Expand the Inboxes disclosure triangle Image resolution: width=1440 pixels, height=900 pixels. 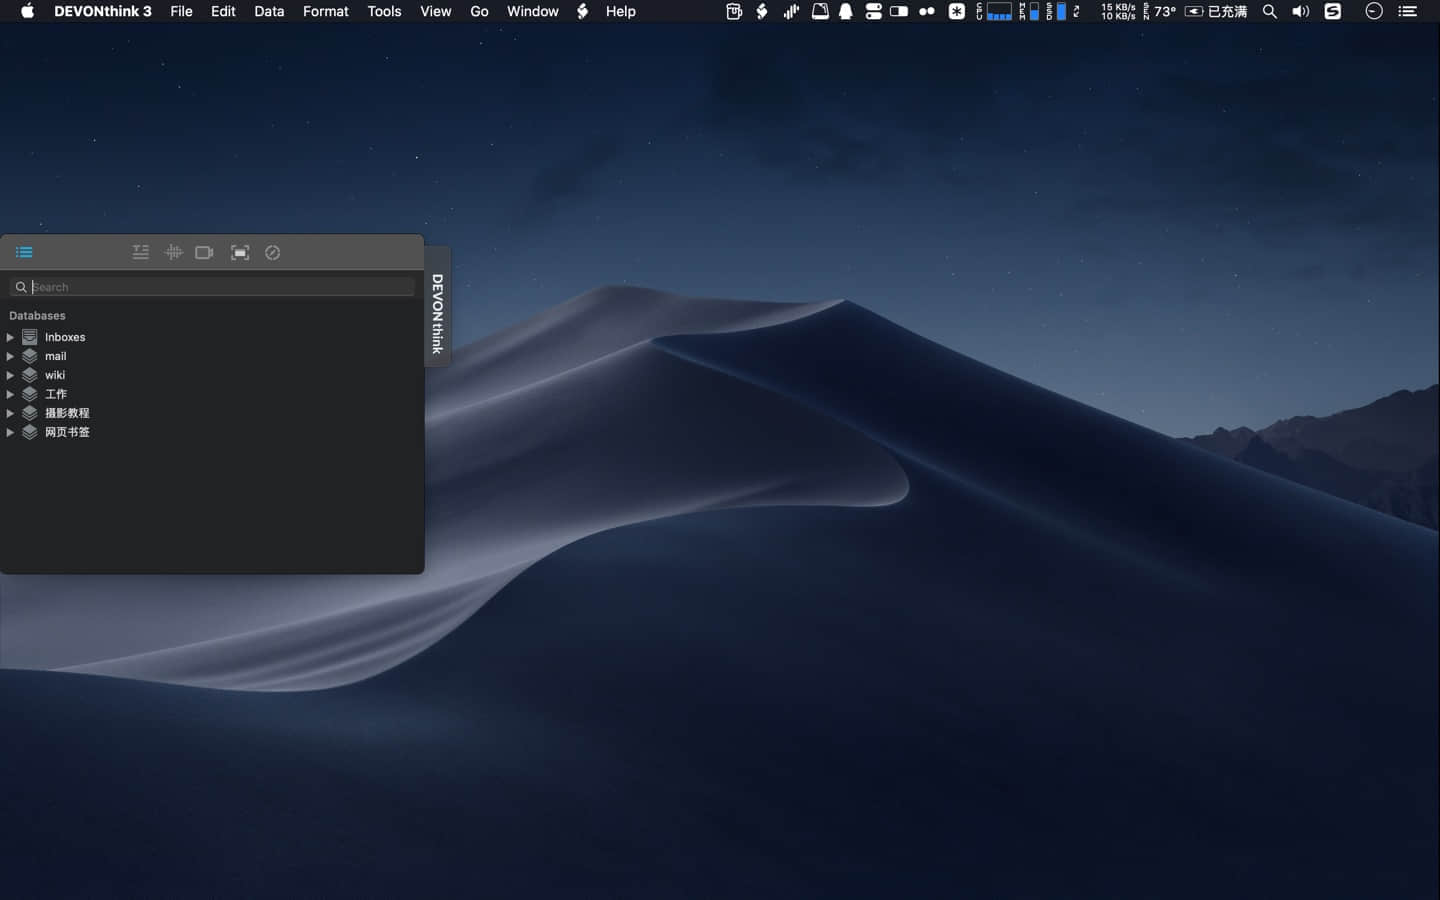coord(10,337)
